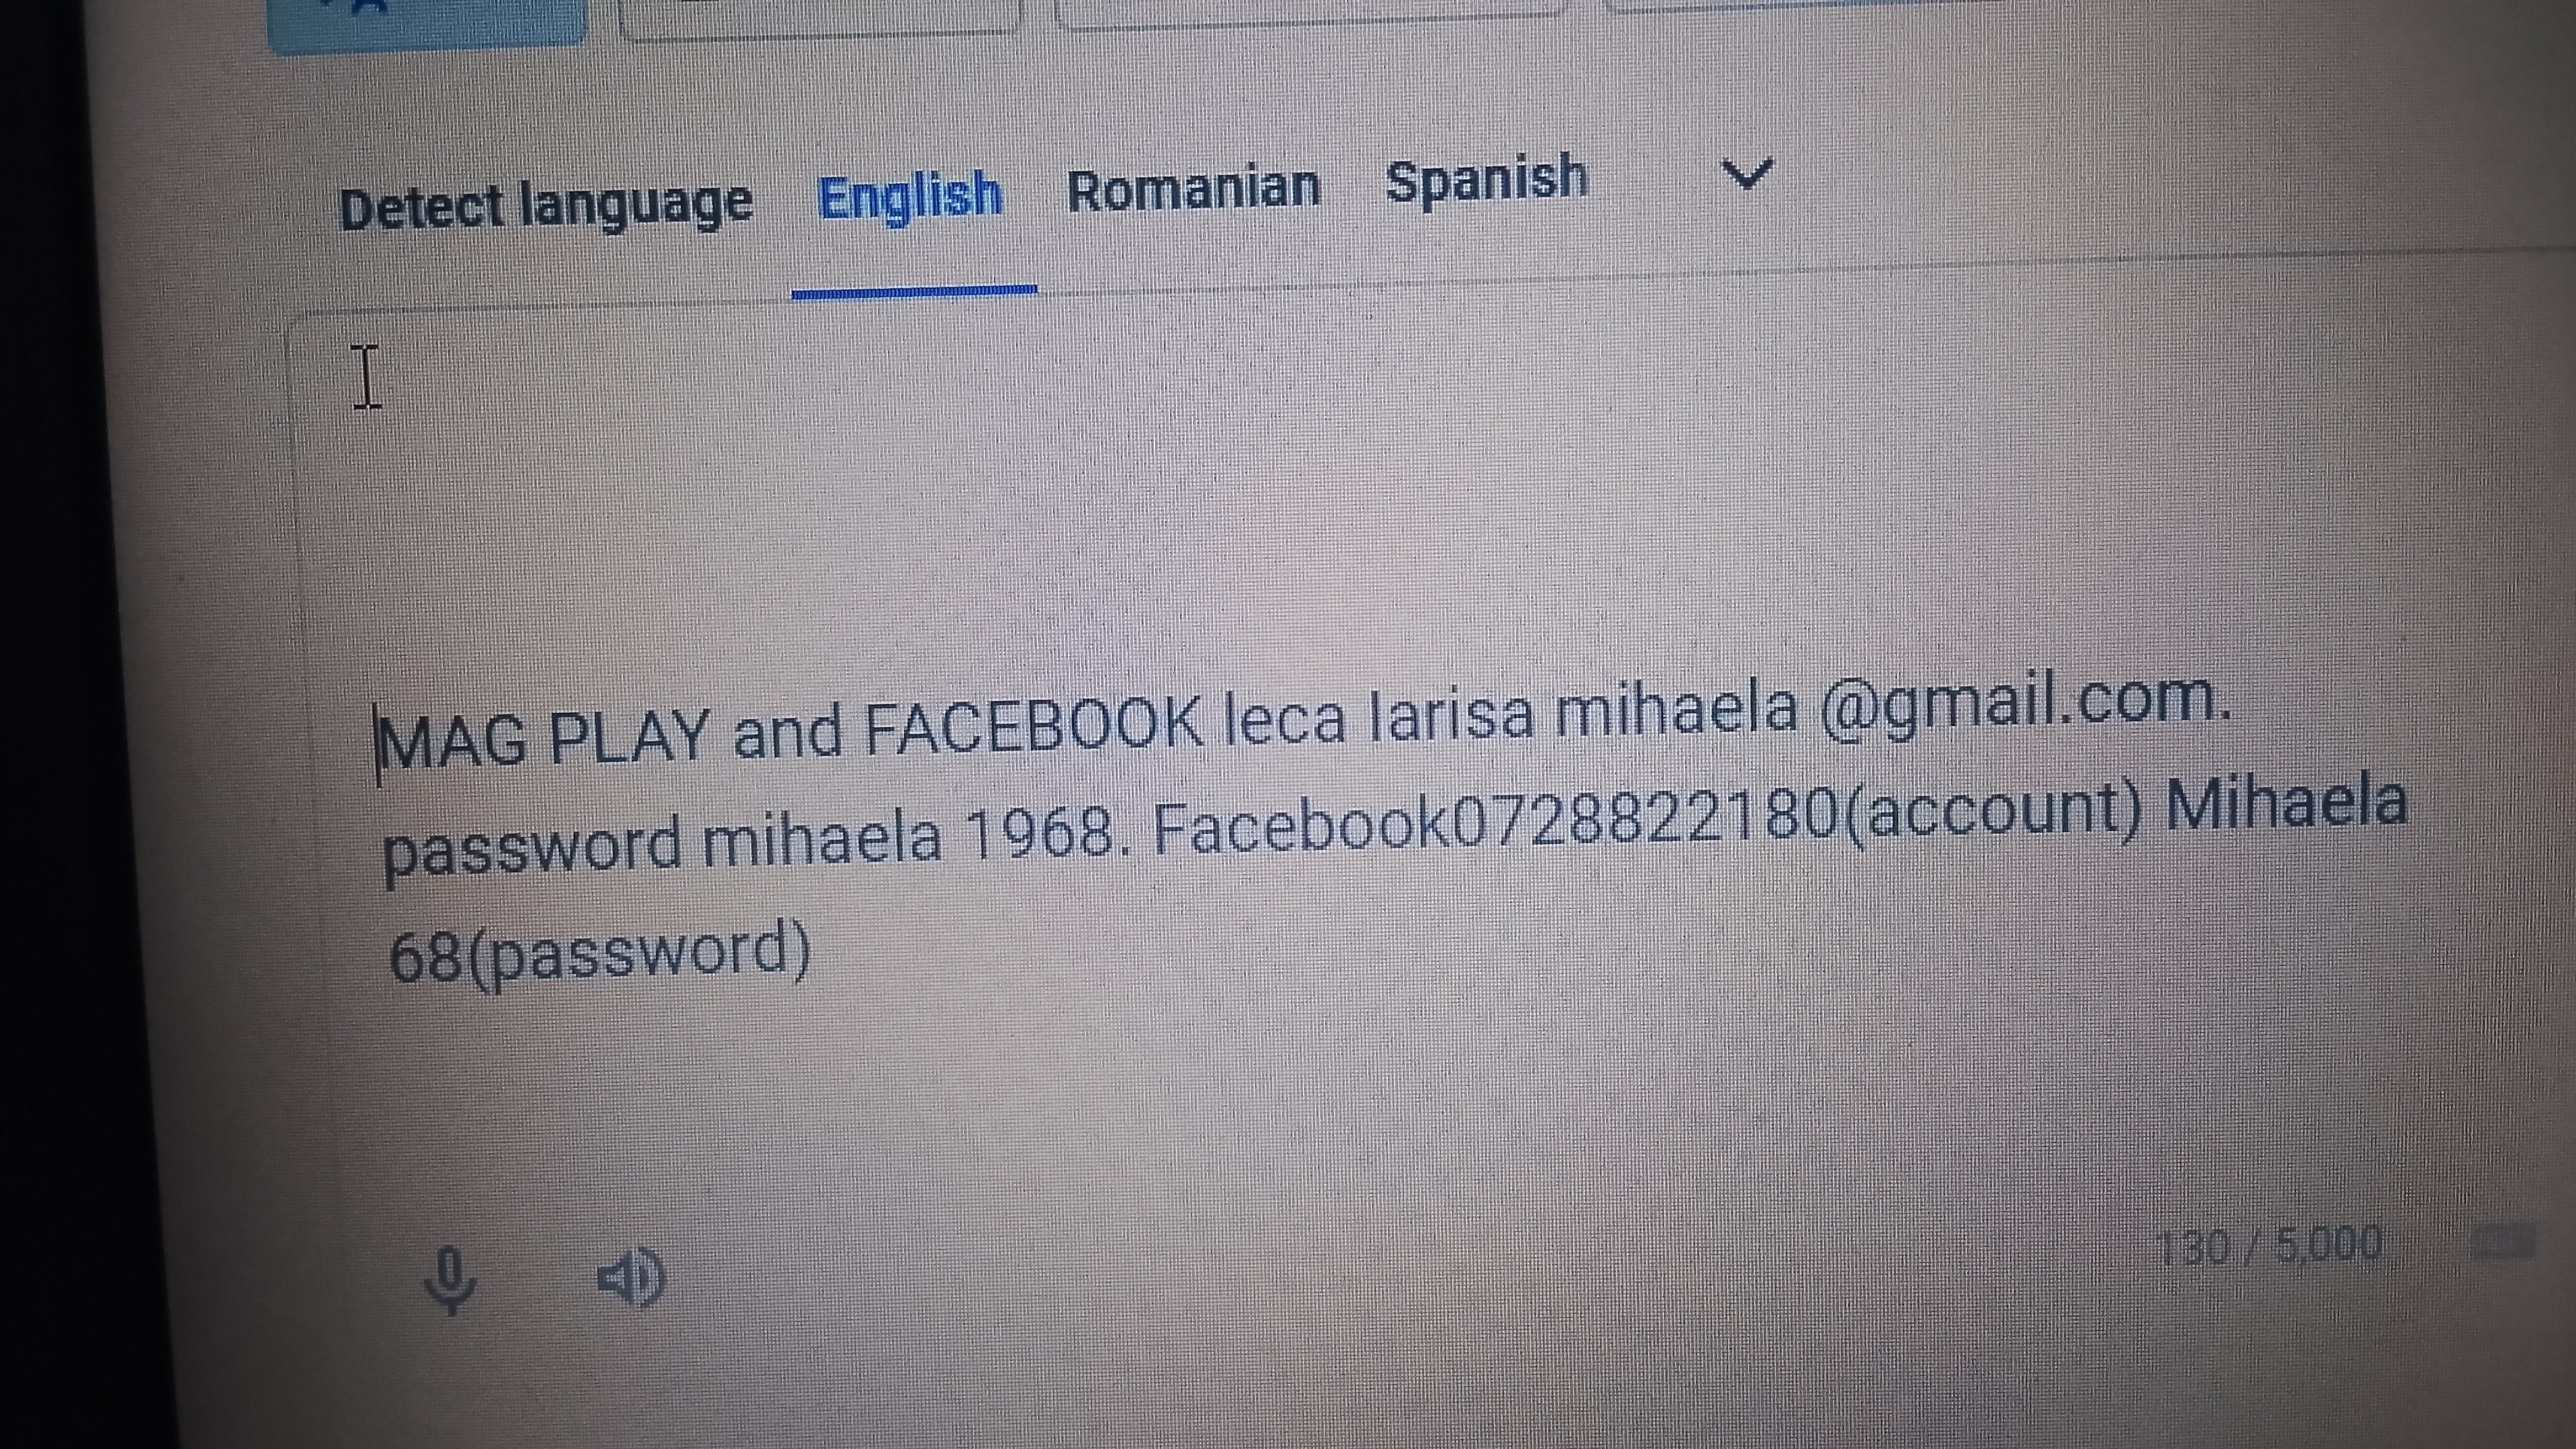Choose Romanian as source language
2576x1449 pixels.
1193,189
